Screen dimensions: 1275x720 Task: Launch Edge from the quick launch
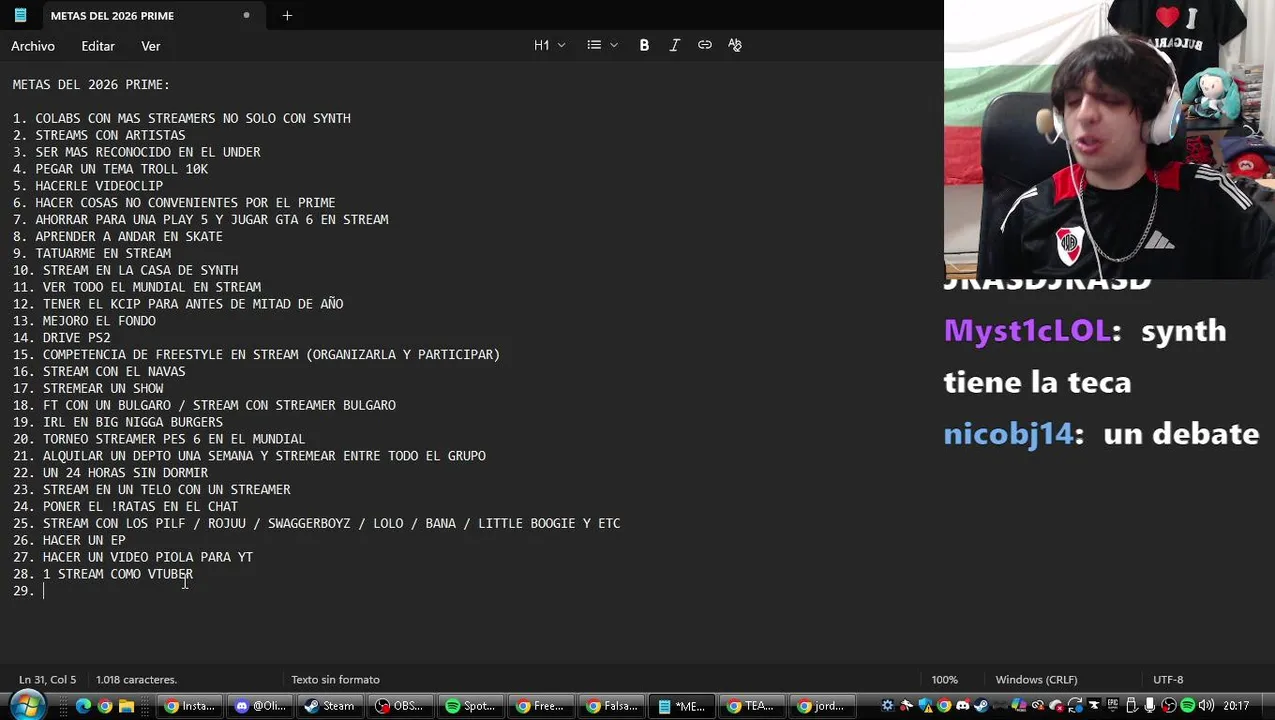pos(84,706)
